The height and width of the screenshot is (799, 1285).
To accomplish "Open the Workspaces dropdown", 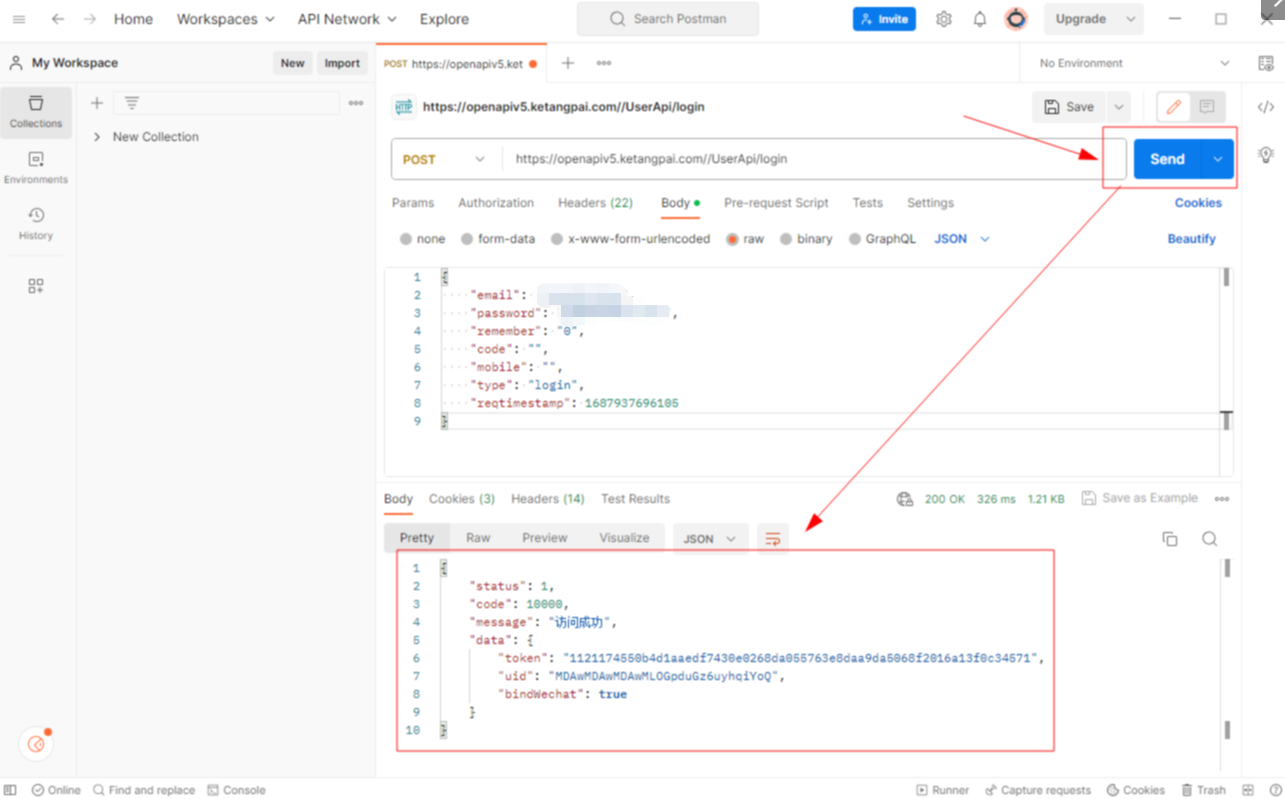I will point(226,19).
